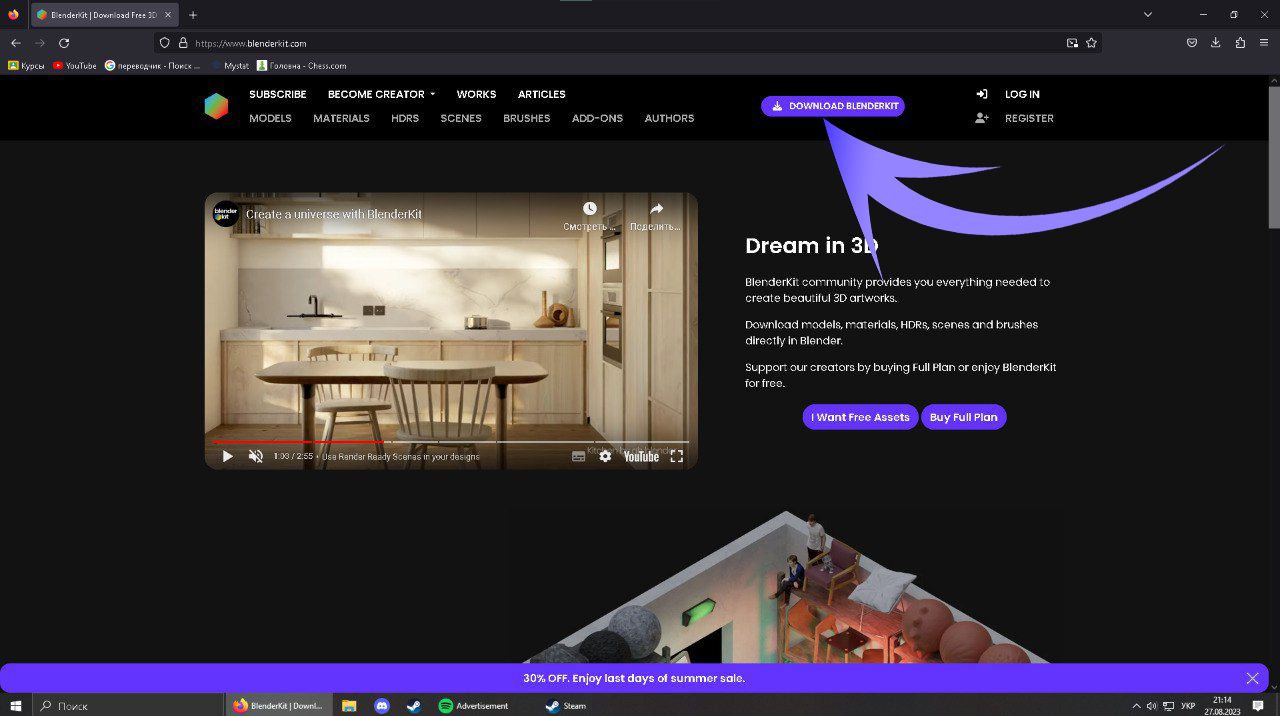Screen dimensions: 1280x716
Task: Open the site lock info icon
Action: point(182,43)
